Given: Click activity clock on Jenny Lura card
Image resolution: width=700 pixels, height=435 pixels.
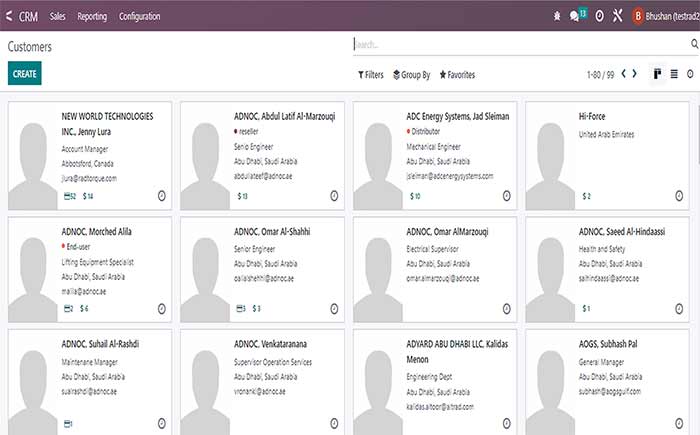Looking at the screenshot, I should [162, 196].
